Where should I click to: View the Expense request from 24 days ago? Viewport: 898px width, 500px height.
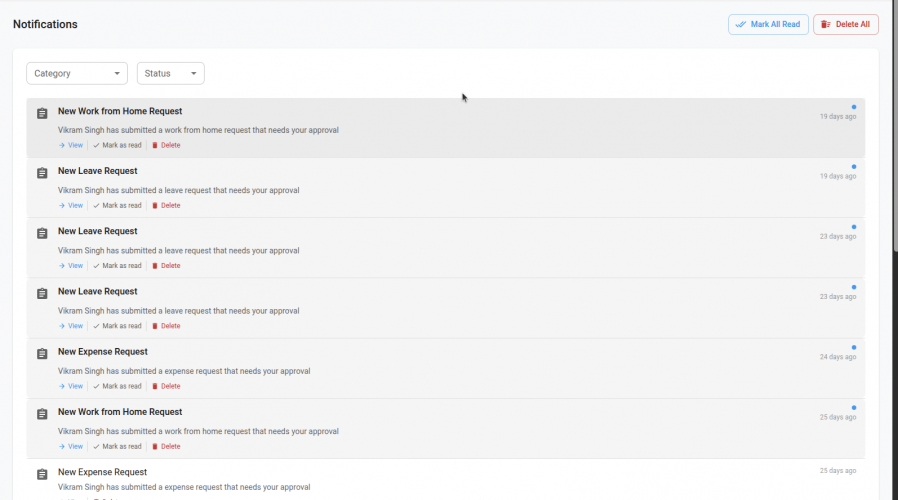71,387
